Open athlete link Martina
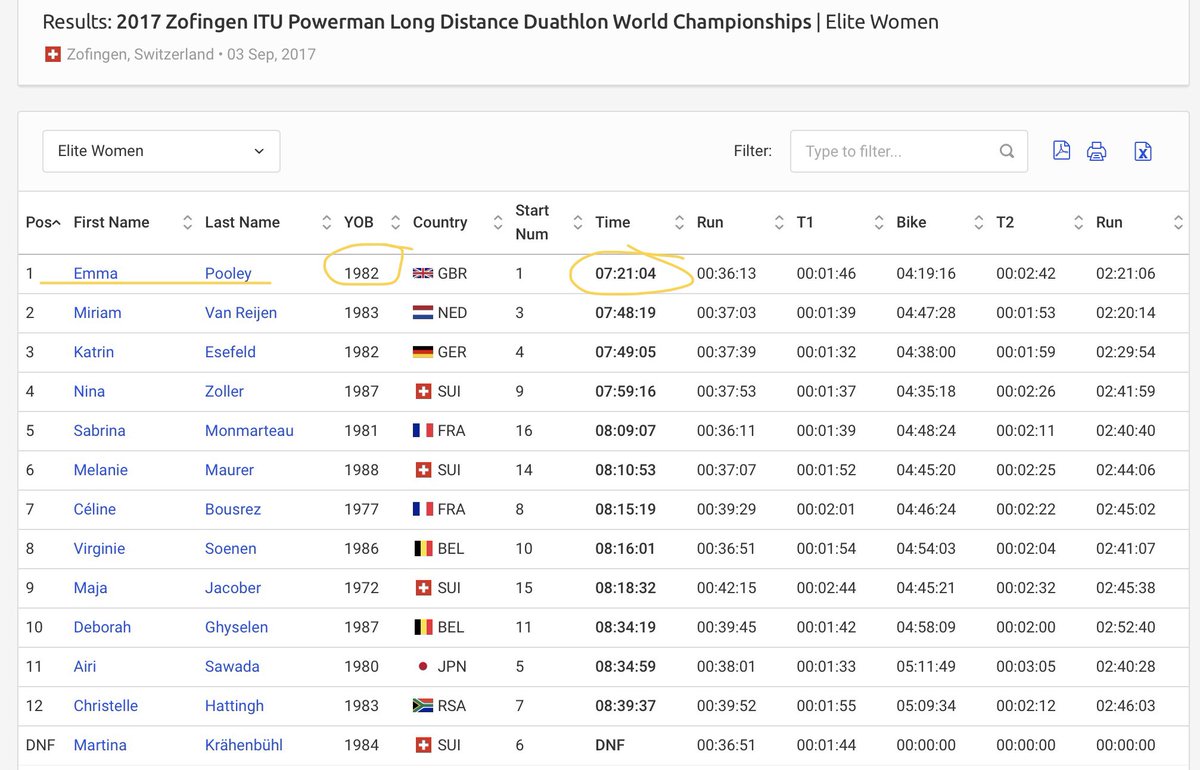Image resolution: width=1200 pixels, height=770 pixels. click(x=99, y=745)
